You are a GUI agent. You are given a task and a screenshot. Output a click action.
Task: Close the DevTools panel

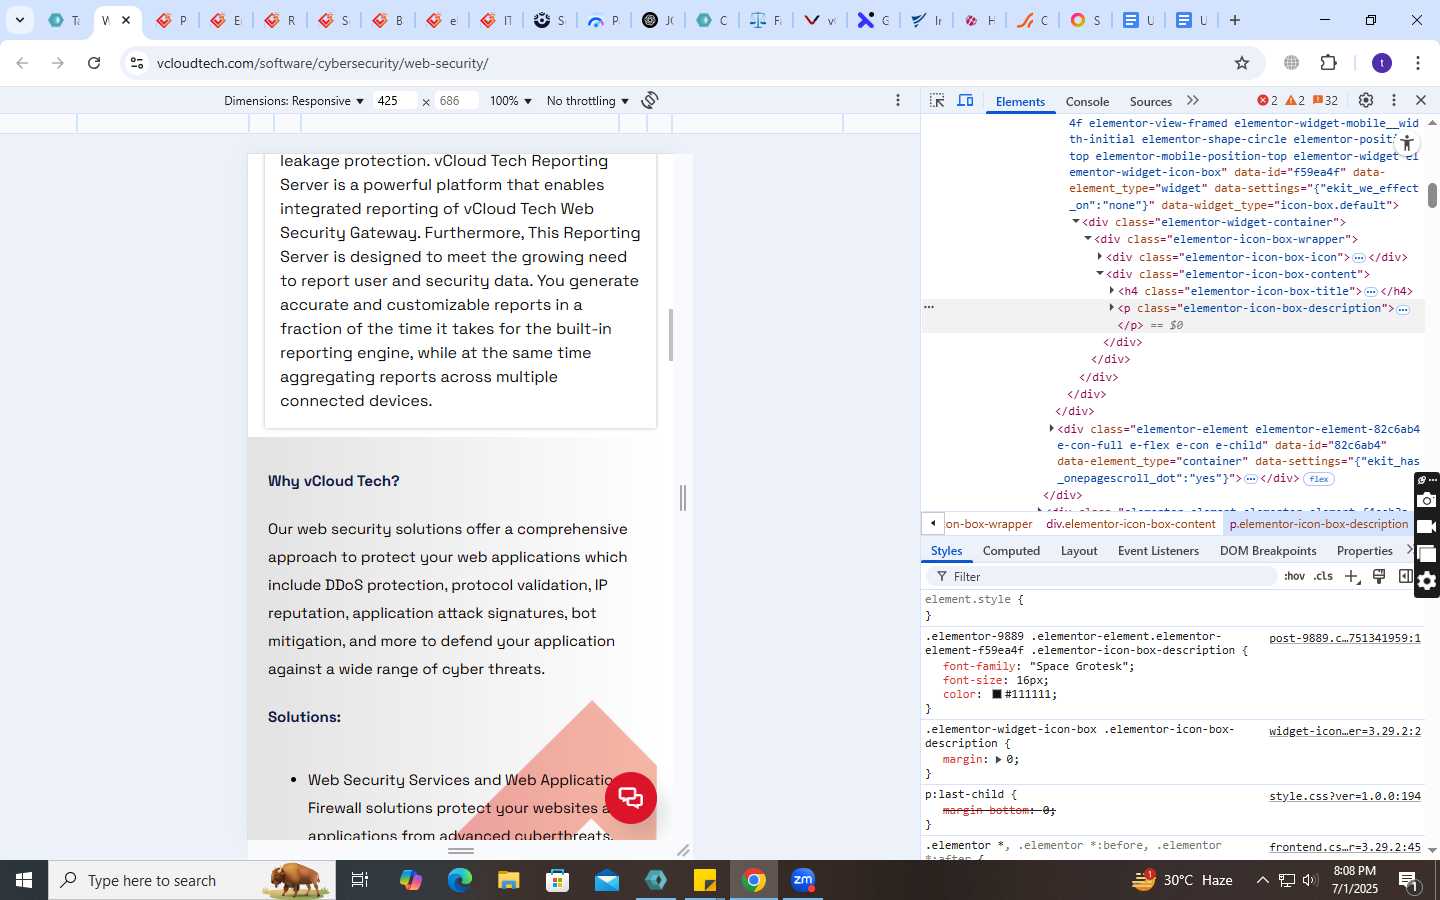(1421, 100)
